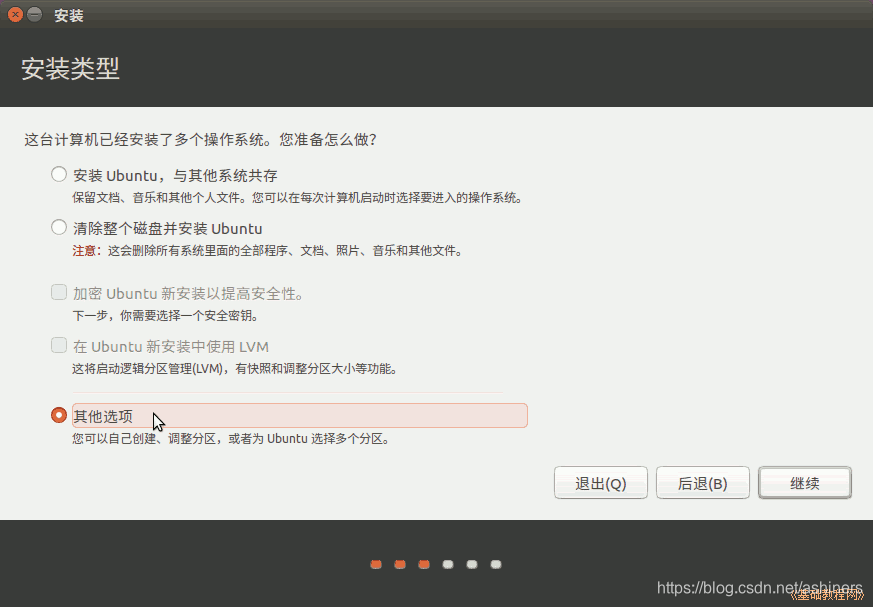This screenshot has height=607, width=873.
Task: Close the installer window
Action: tap(15, 14)
